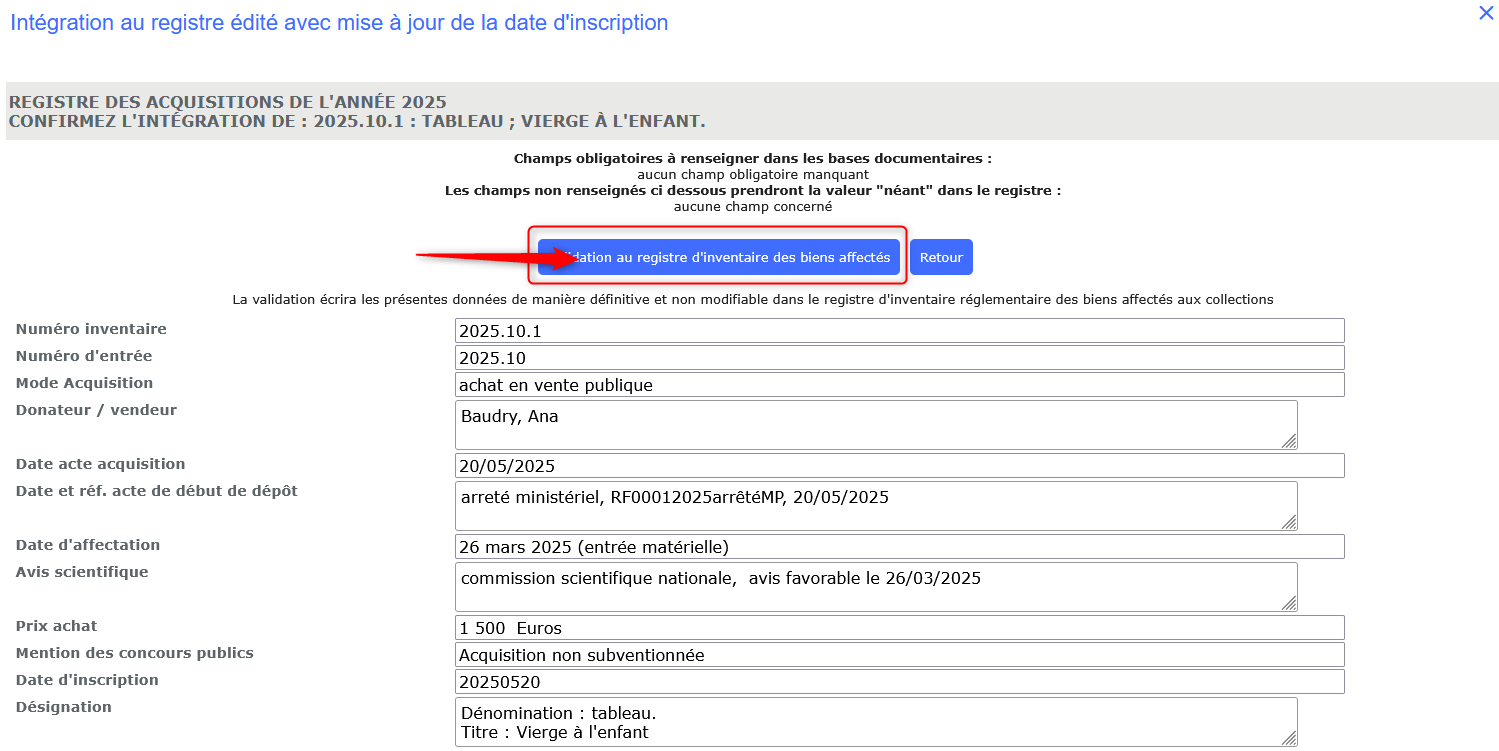Image resolution: width=1499 pixels, height=751 pixels.
Task: Click the Avis scientifique text area
Action: (x=876, y=587)
